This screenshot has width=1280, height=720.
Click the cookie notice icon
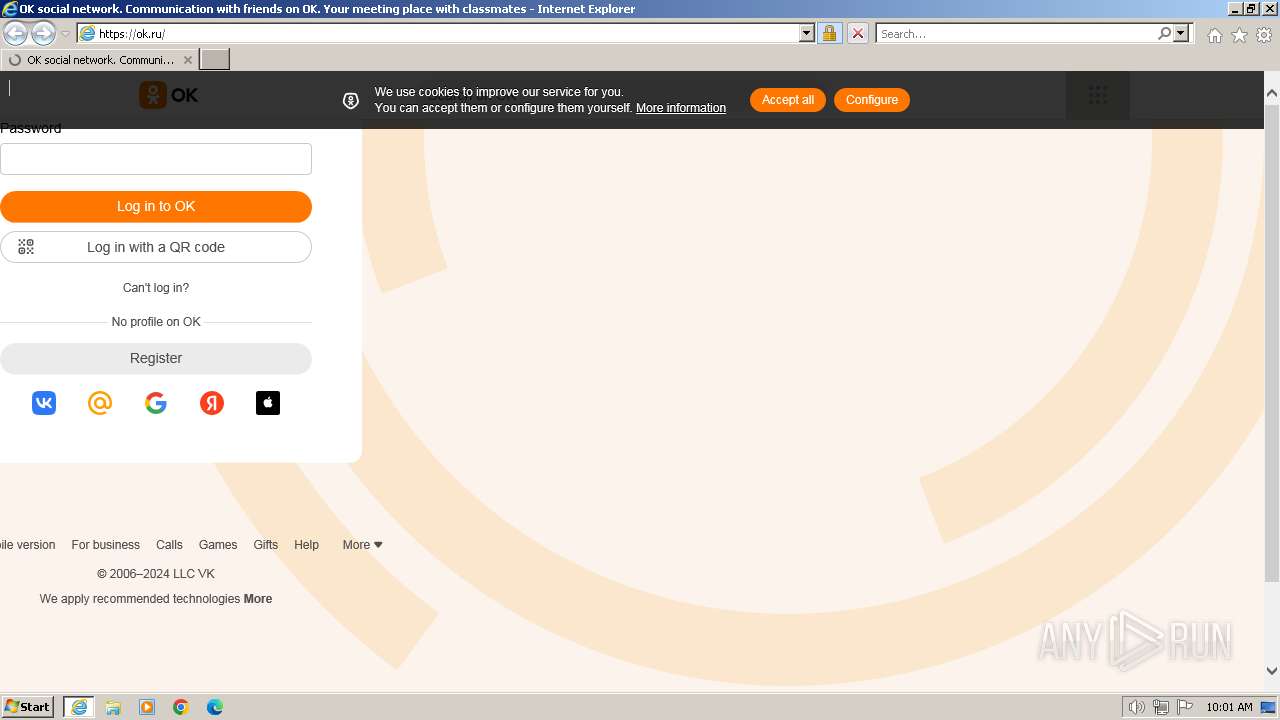351,100
